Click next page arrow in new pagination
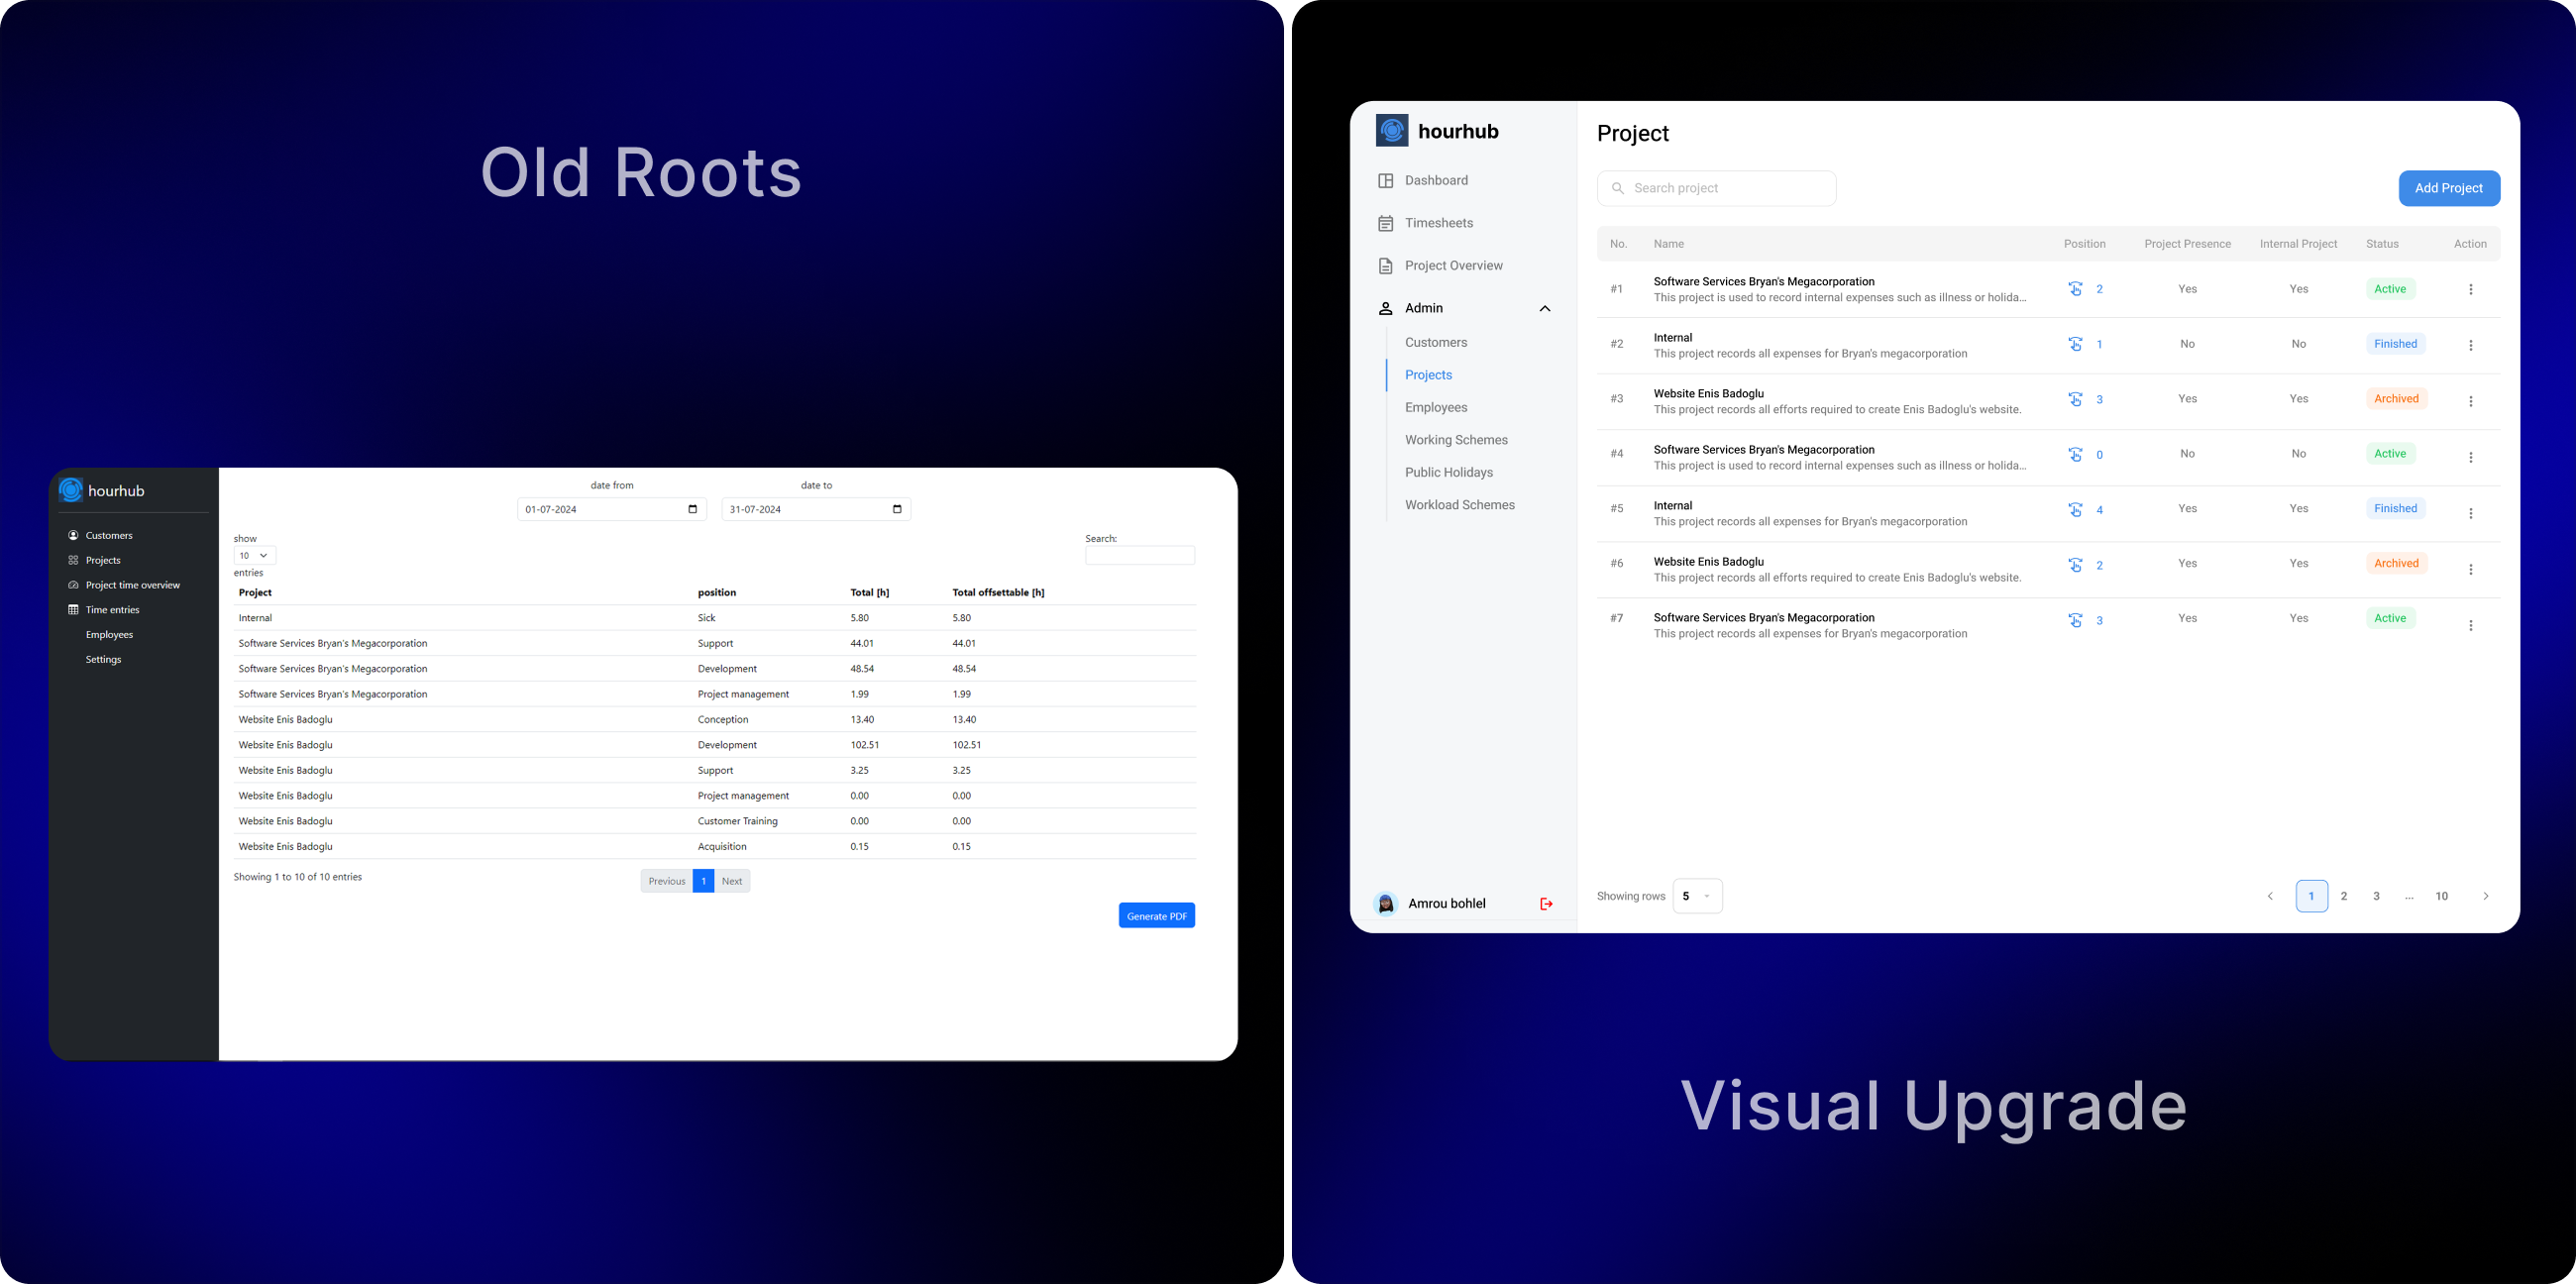The height and width of the screenshot is (1284, 2576). 2486,896
